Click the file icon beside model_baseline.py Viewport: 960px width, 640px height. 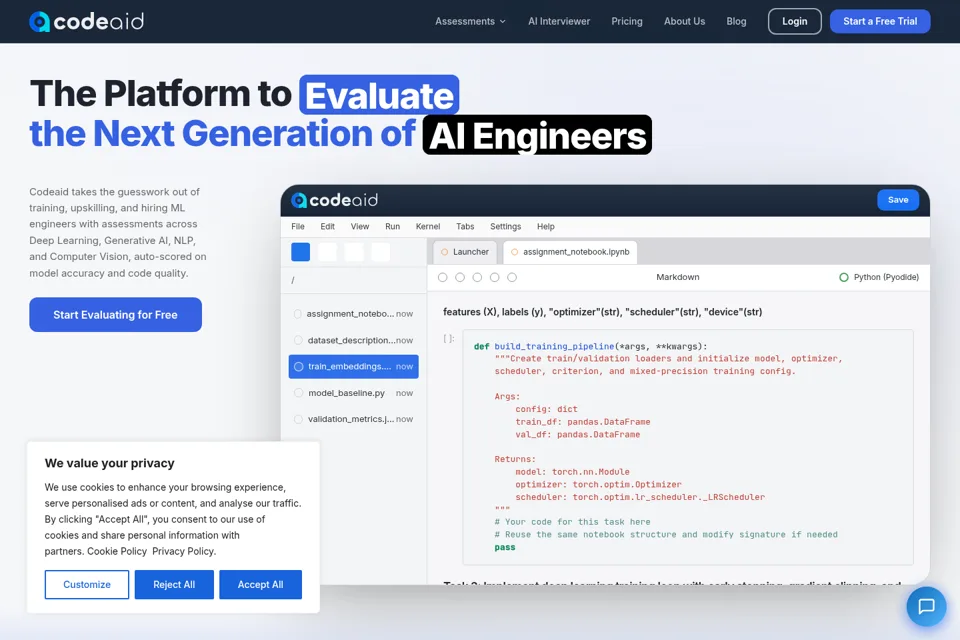(x=298, y=393)
